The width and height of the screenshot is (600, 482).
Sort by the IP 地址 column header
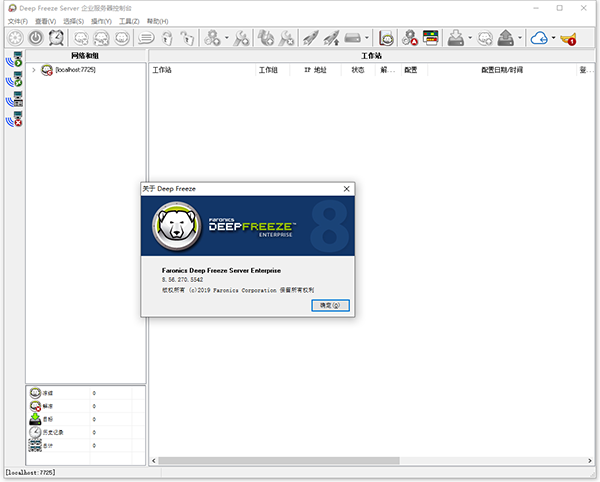coord(315,70)
